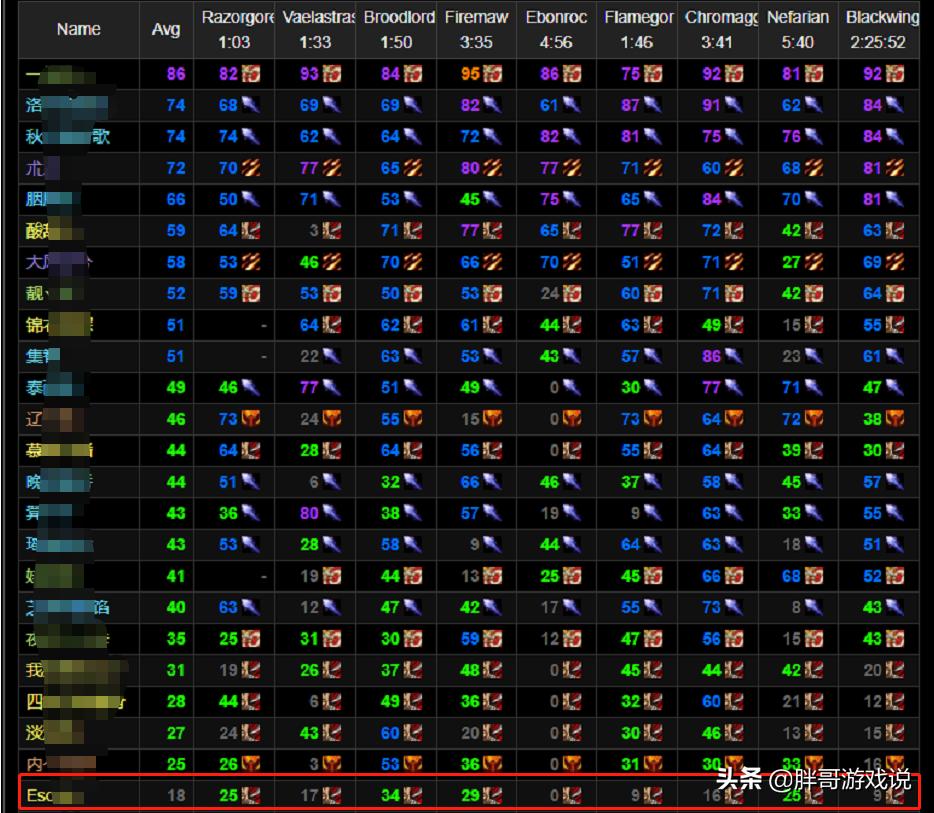Open the Razorgore boss column header
The height and width of the screenshot is (813, 934).
click(238, 29)
